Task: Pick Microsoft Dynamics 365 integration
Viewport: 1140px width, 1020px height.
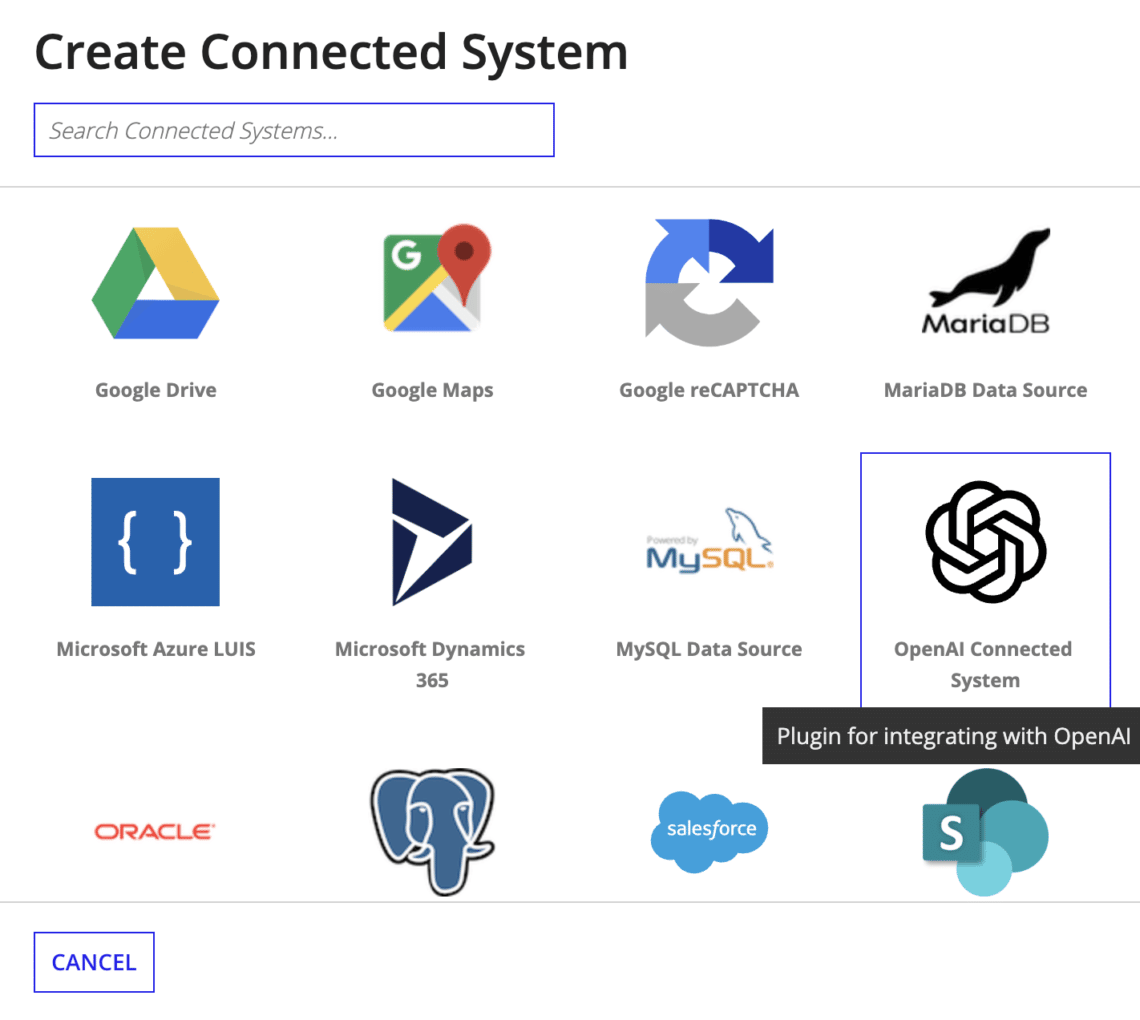Action: point(432,542)
